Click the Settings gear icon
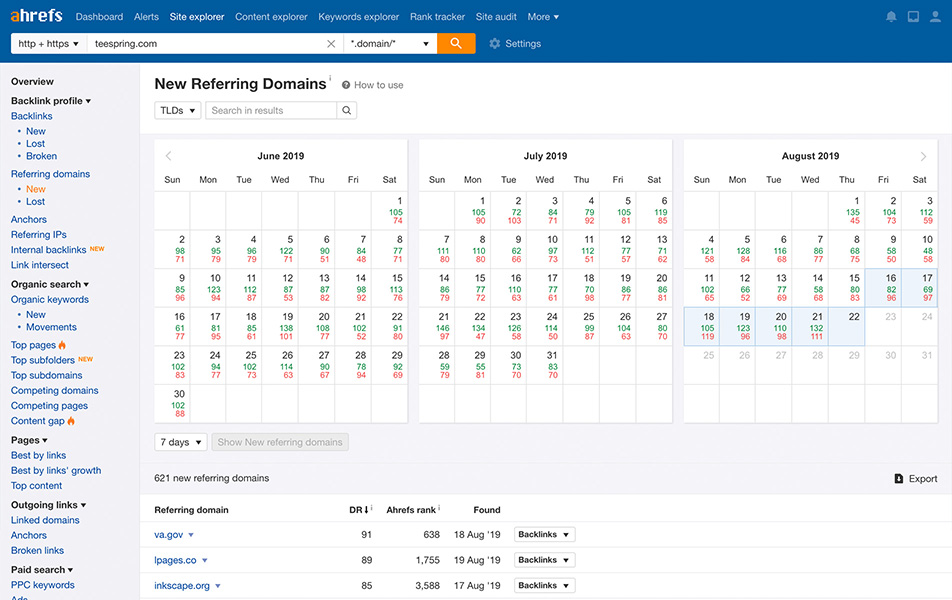 coord(495,44)
